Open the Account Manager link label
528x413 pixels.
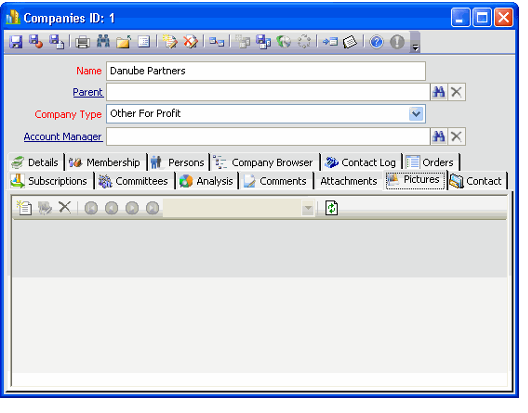pos(63,136)
